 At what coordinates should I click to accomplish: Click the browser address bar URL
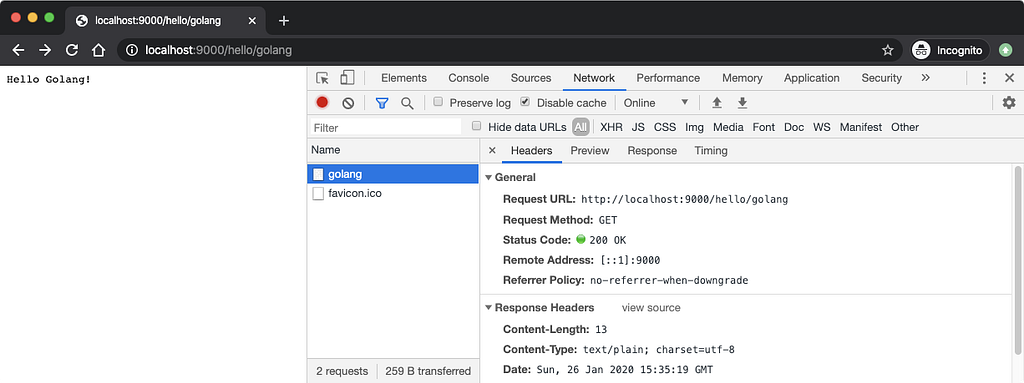pos(218,50)
